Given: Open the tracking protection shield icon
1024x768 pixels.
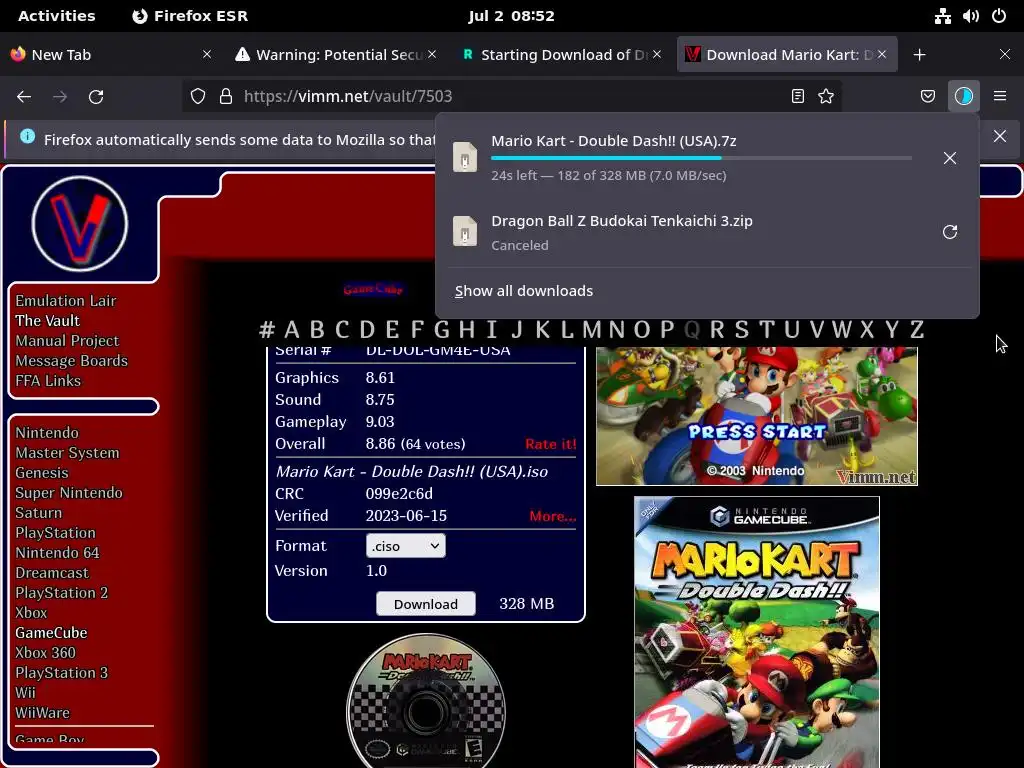Looking at the screenshot, I should (x=198, y=97).
